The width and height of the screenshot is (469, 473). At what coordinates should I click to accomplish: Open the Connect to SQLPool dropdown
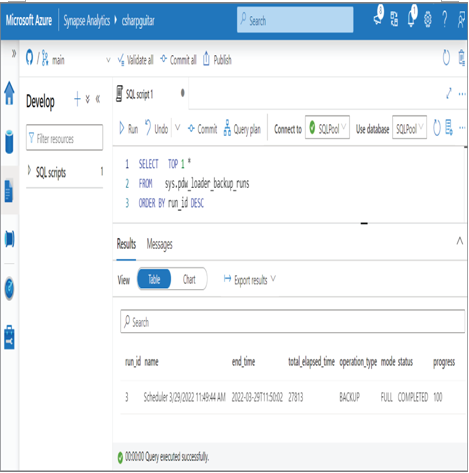327,128
